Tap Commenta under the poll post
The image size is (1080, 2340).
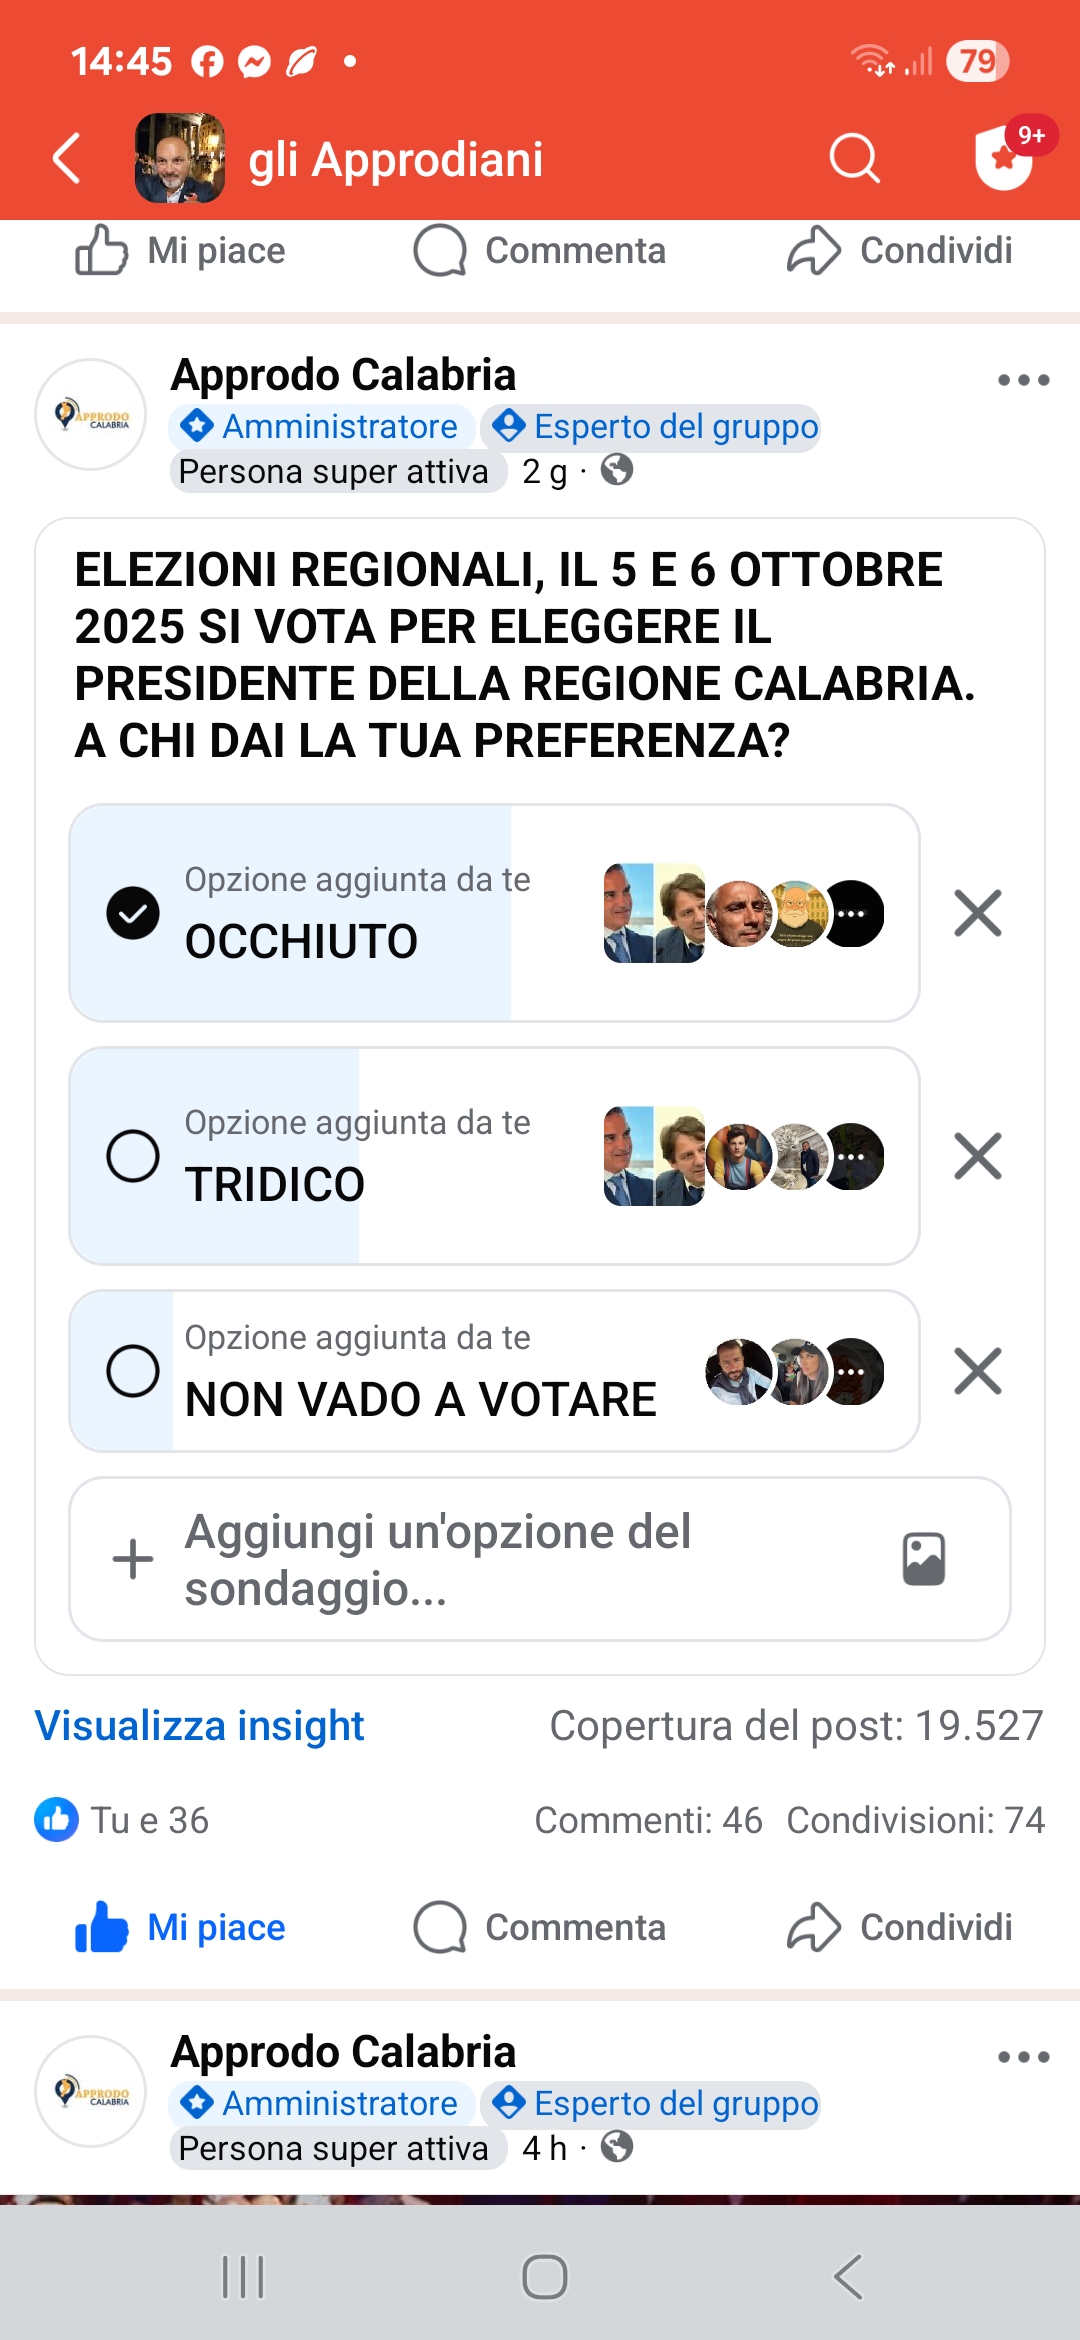540,1927
